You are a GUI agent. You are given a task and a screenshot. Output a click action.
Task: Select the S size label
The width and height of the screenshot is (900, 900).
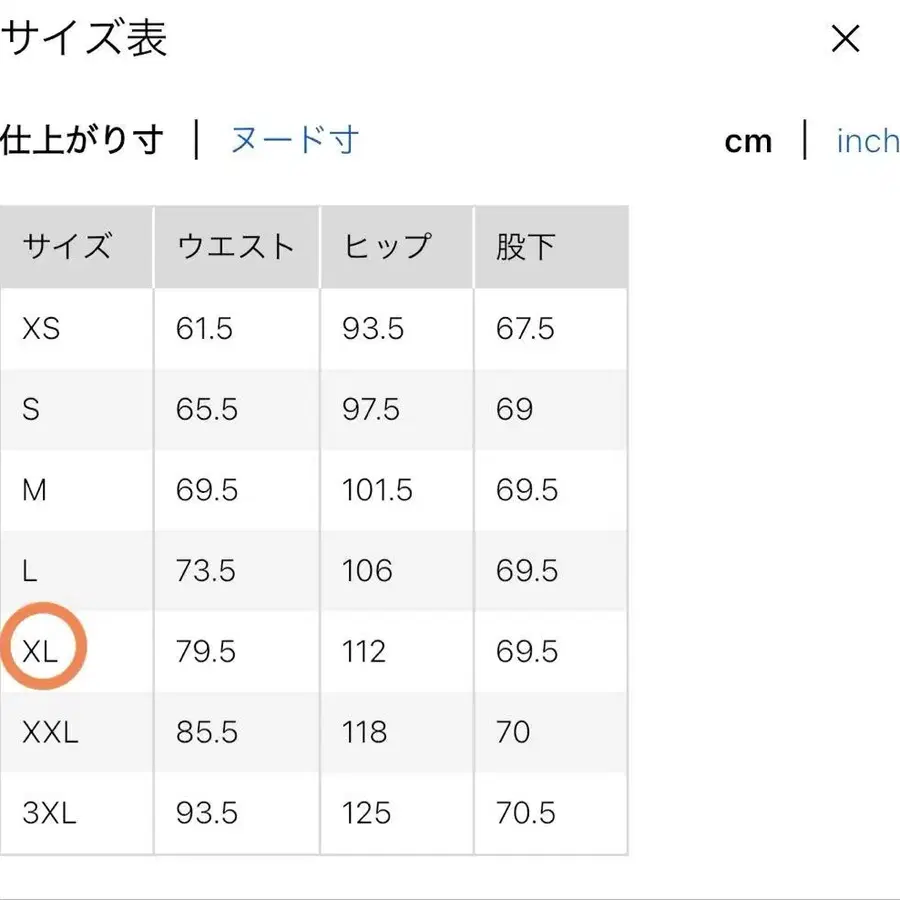pyautogui.click(x=31, y=409)
